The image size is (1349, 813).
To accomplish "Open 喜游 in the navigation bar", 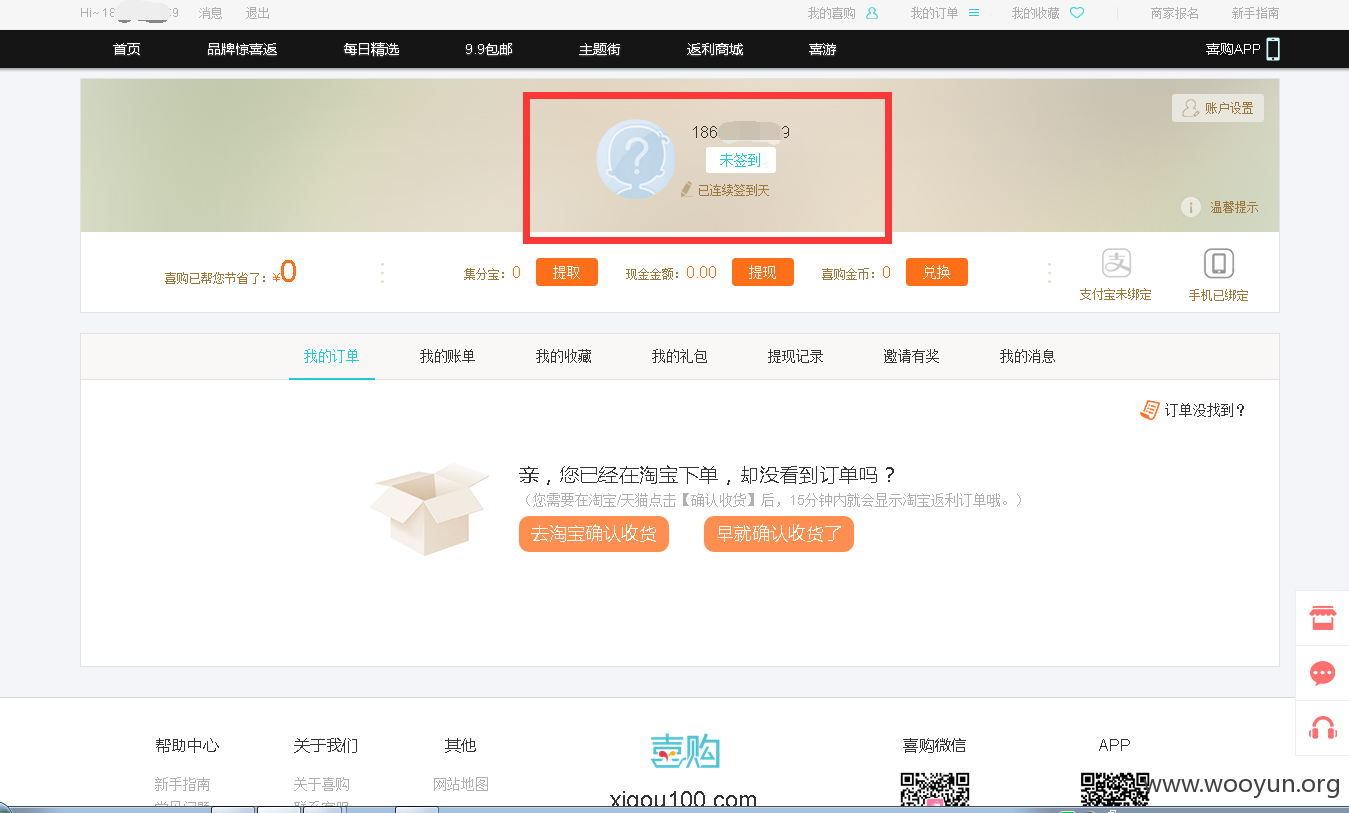I will (822, 49).
